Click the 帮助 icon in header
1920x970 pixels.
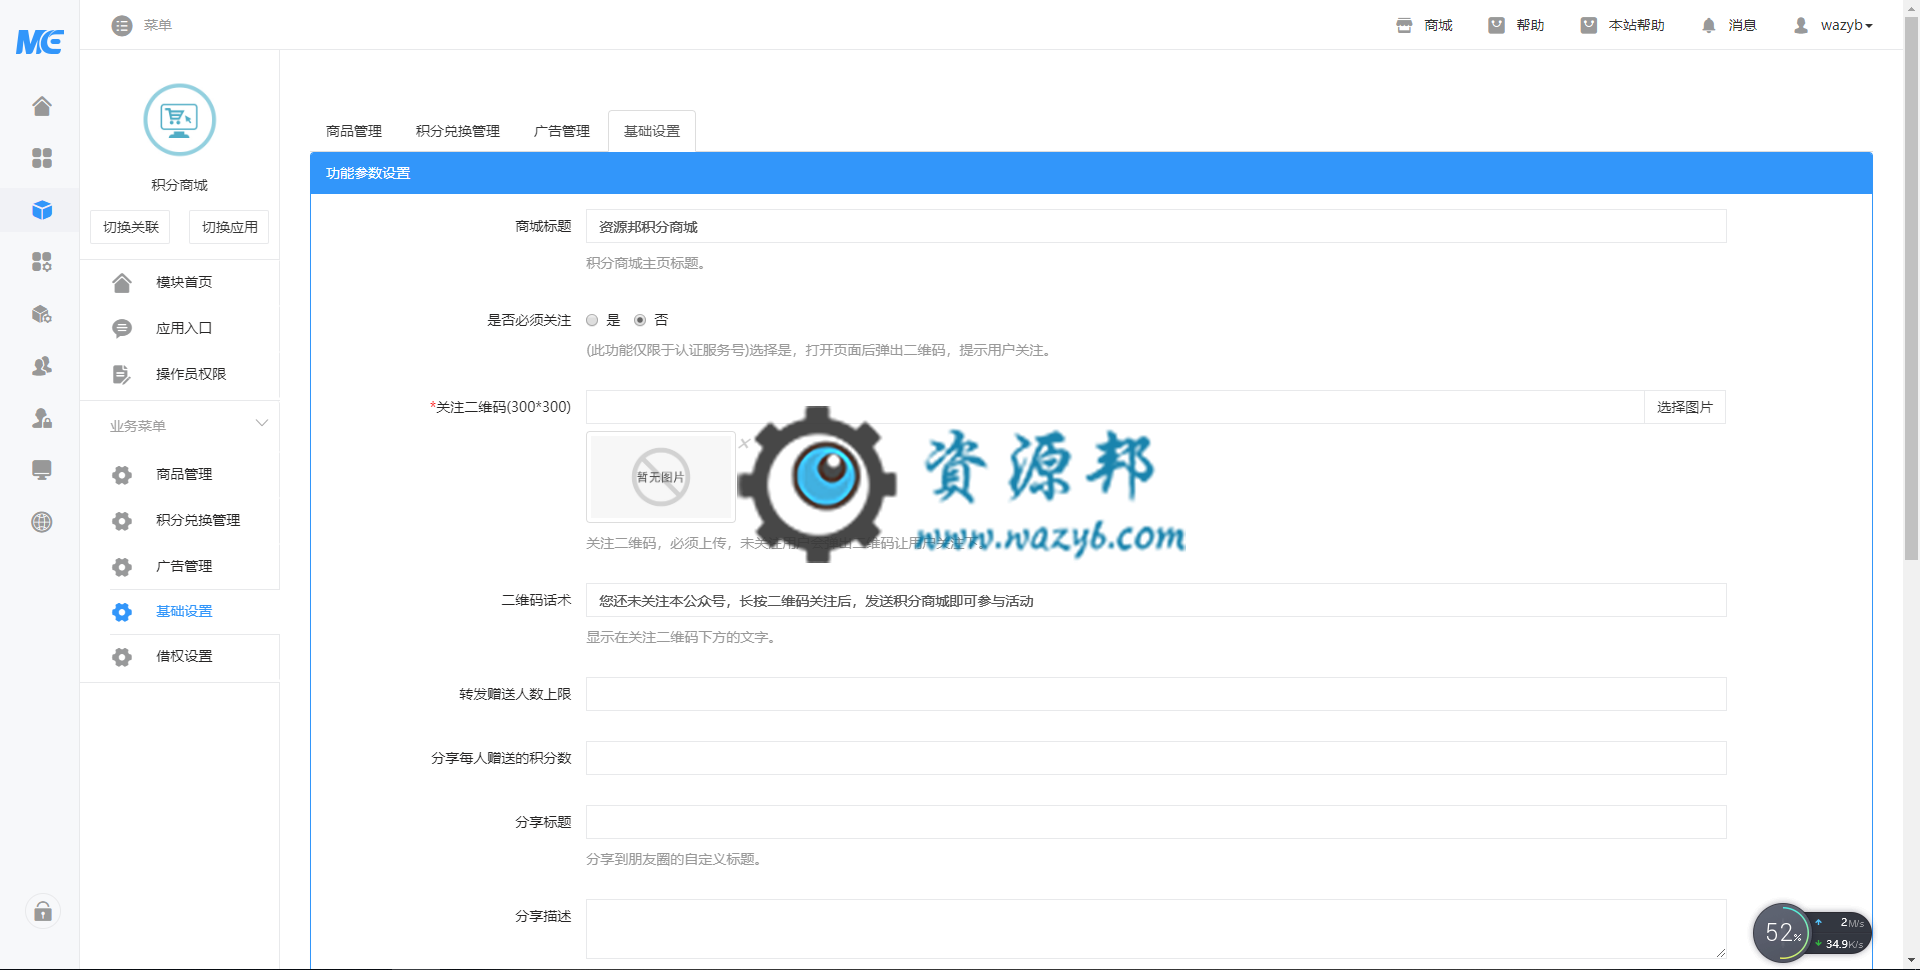(x=1496, y=25)
